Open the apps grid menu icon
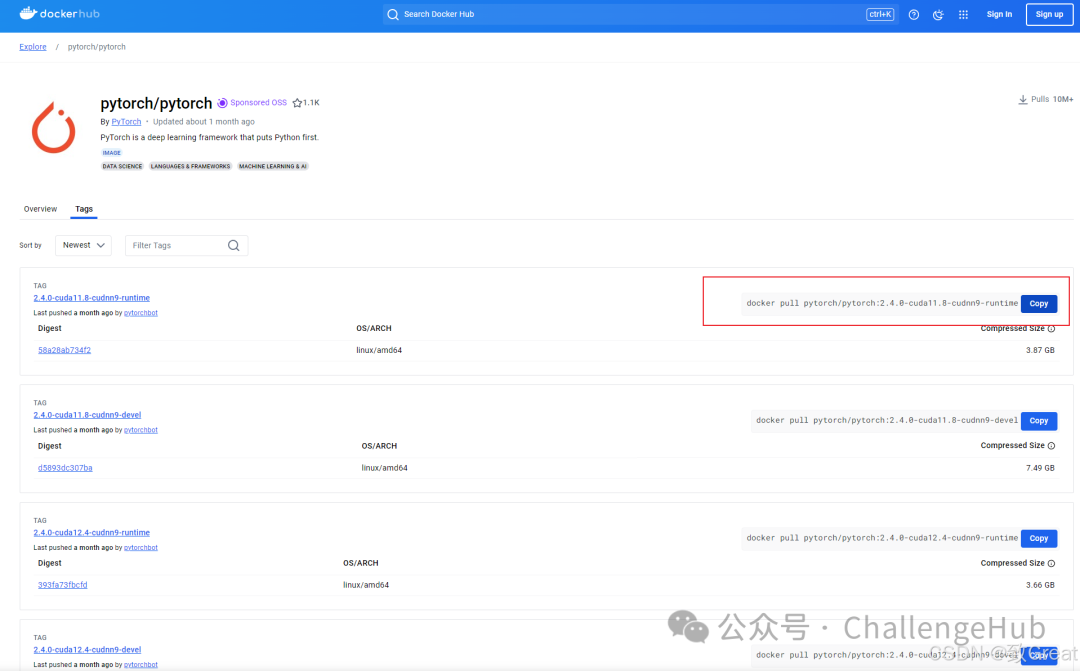The height and width of the screenshot is (671, 1080). tap(963, 14)
